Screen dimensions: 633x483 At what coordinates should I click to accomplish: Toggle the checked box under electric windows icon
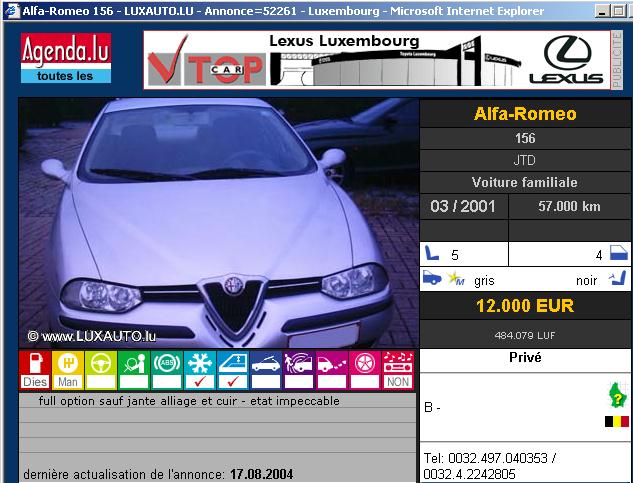tap(233, 382)
